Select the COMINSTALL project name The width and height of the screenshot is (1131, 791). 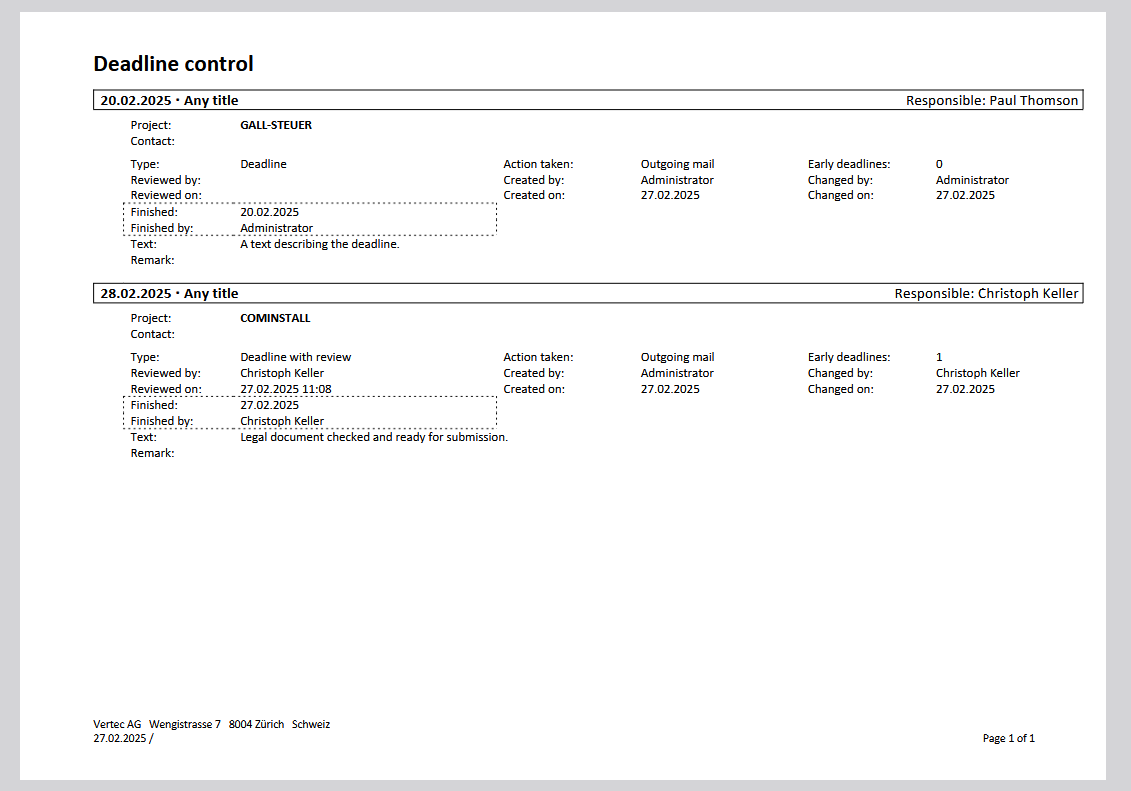pos(275,318)
